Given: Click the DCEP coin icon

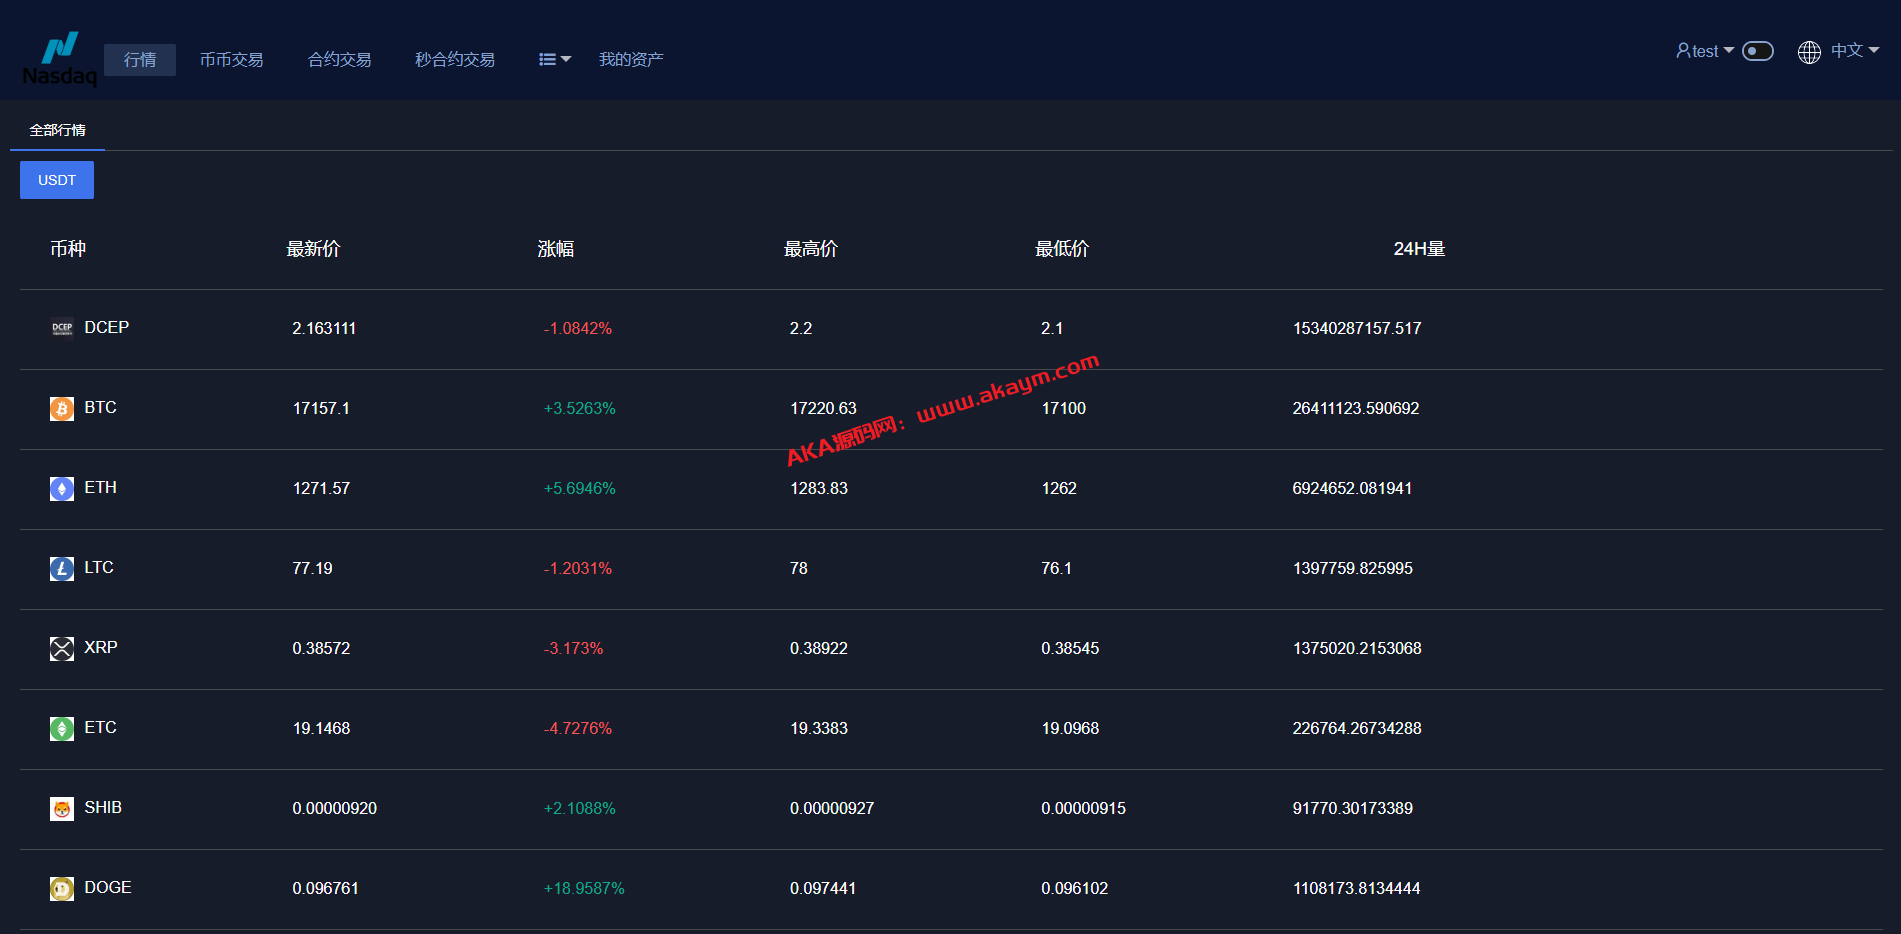Looking at the screenshot, I should (62, 328).
